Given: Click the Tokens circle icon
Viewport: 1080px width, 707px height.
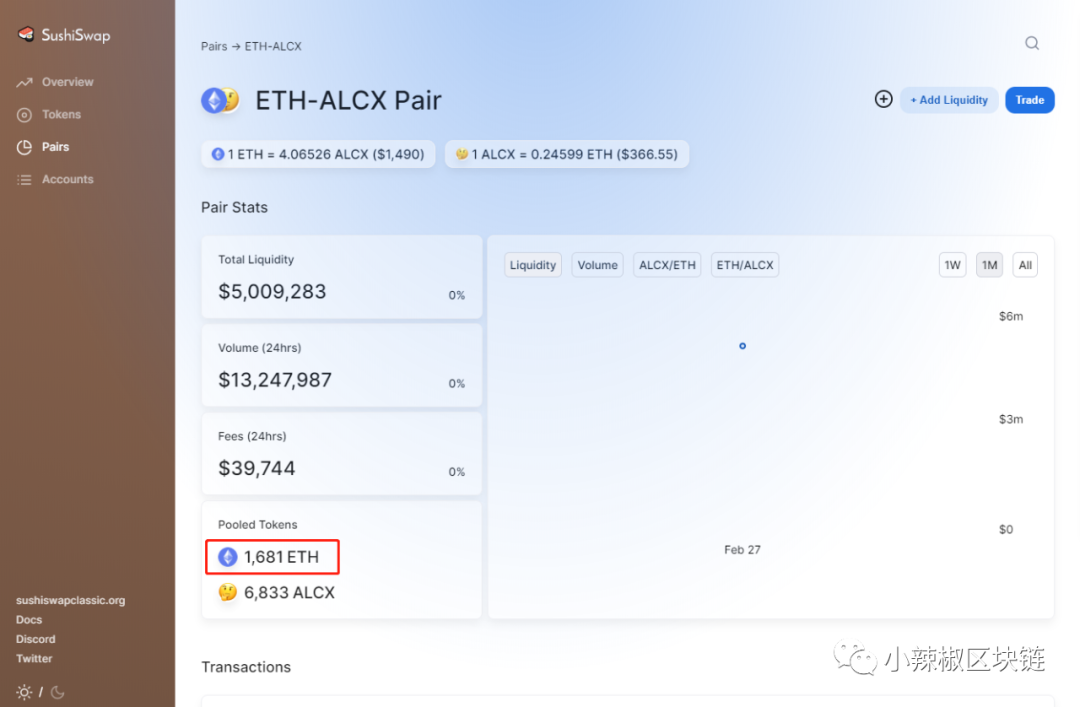Looking at the screenshot, I should click(x=24, y=115).
